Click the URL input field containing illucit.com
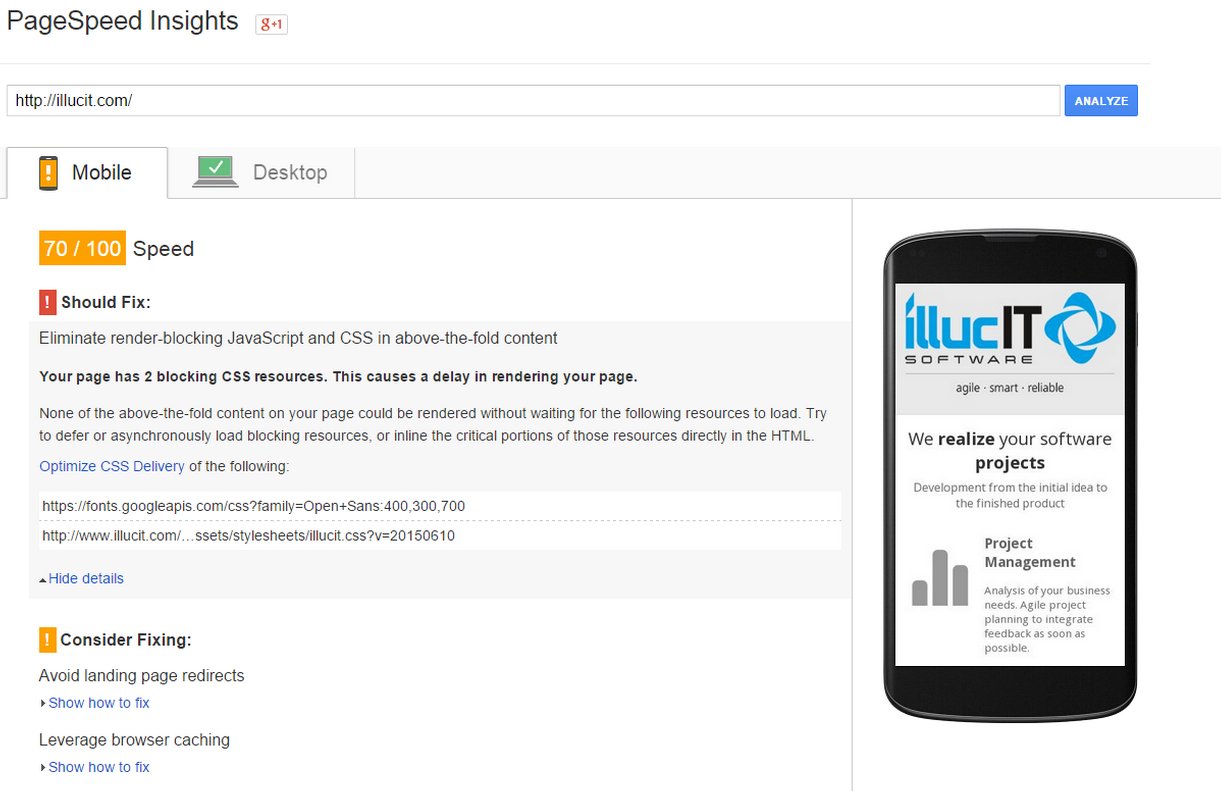 pyautogui.click(x=533, y=101)
